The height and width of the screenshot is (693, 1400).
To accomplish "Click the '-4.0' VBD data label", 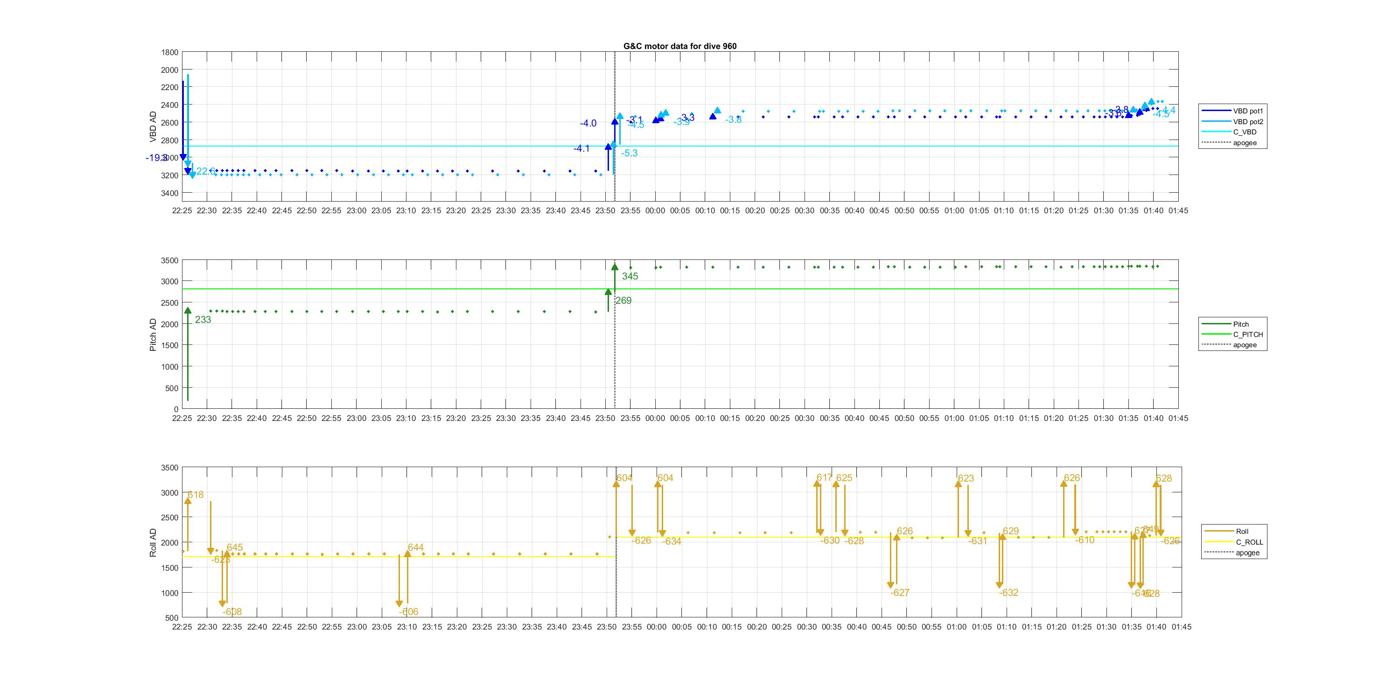I will coord(588,123).
